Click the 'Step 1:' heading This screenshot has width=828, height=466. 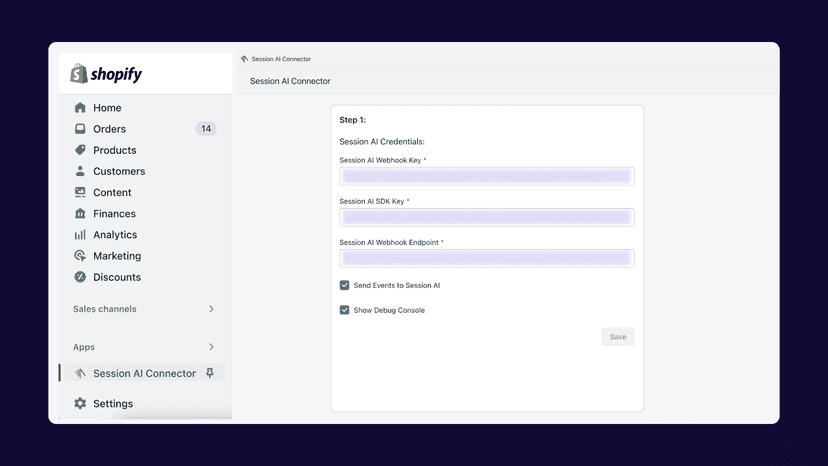click(352, 120)
